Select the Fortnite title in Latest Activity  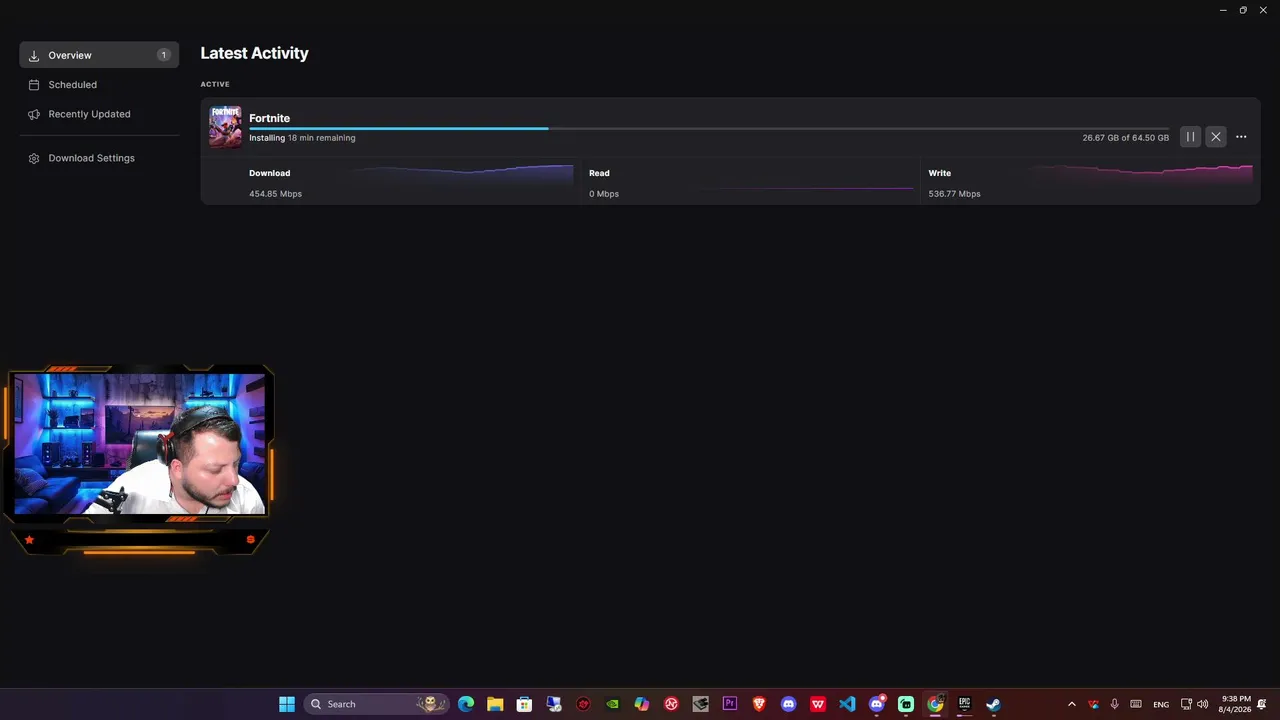point(269,118)
